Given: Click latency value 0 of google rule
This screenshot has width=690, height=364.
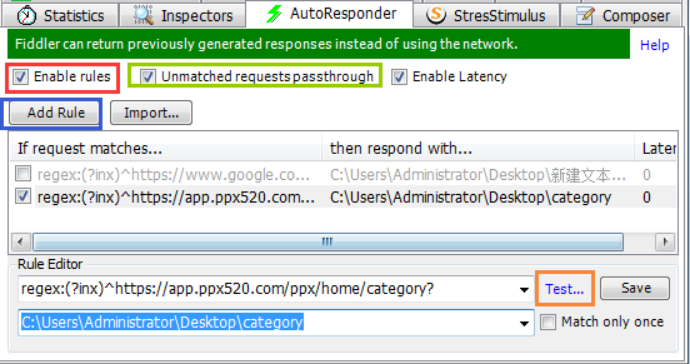Looking at the screenshot, I should [x=646, y=175].
